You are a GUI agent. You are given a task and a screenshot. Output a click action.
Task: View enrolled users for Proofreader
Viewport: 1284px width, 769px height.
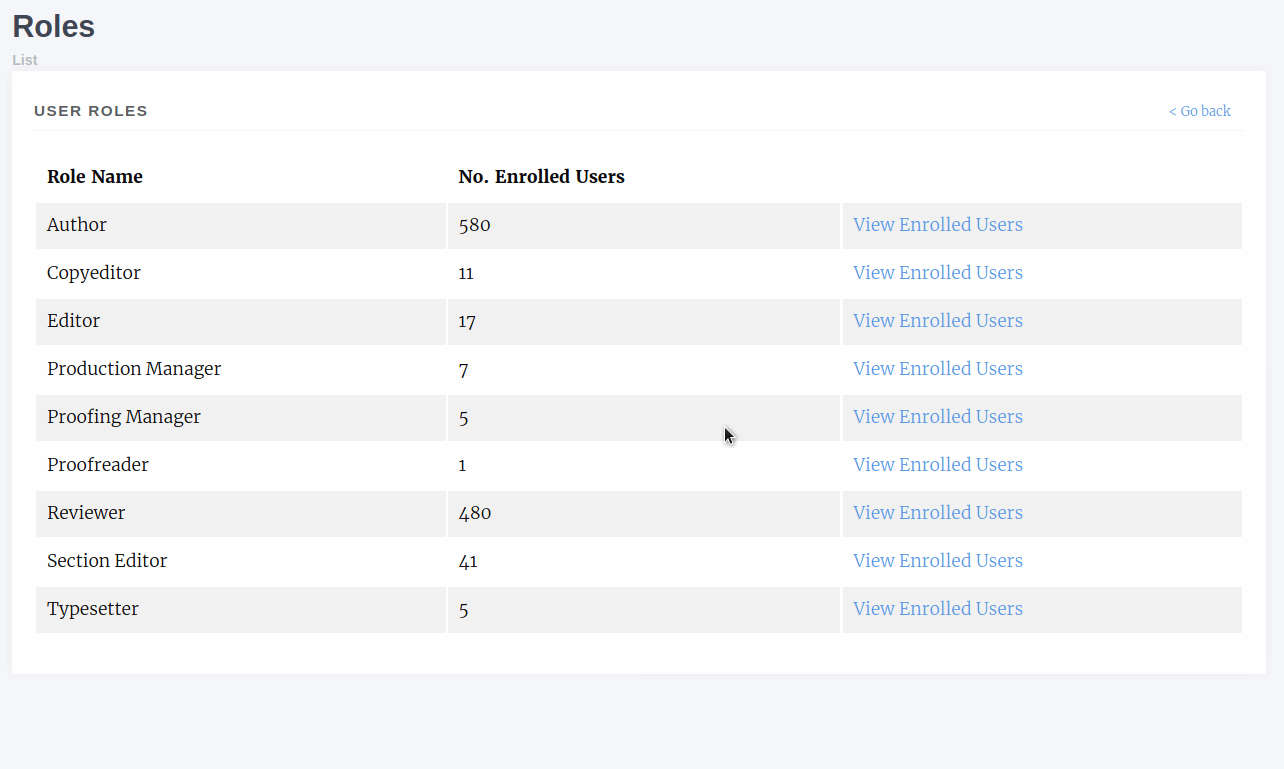tap(937, 465)
